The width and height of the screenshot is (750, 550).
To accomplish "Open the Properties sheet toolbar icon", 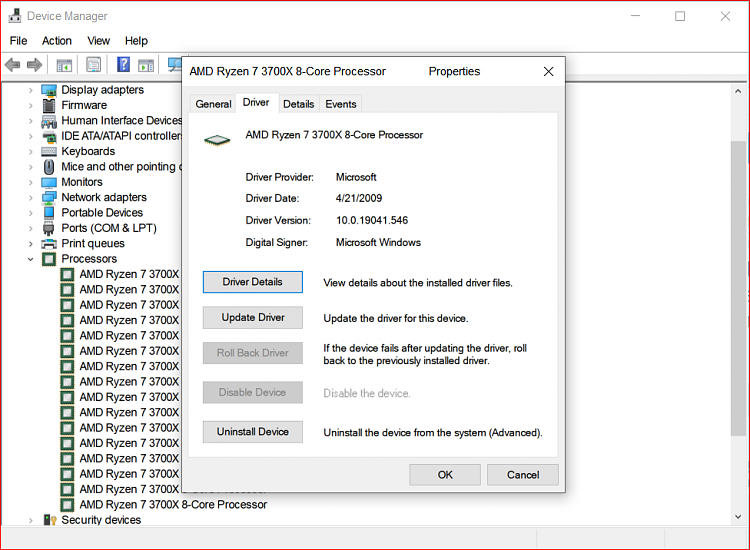I will [x=93, y=64].
